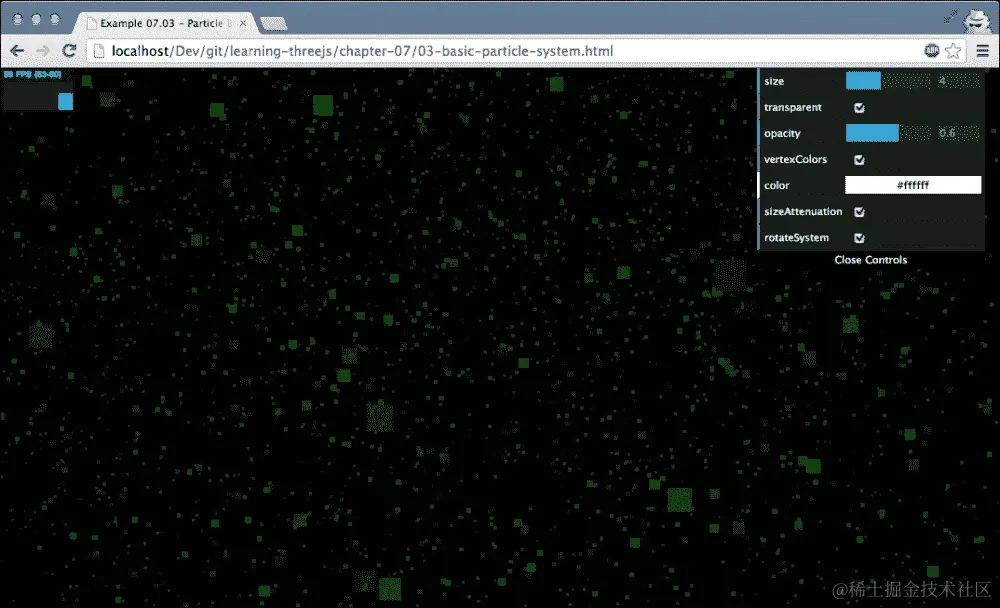Click the badge icon beside the bookmark star

point(931,50)
